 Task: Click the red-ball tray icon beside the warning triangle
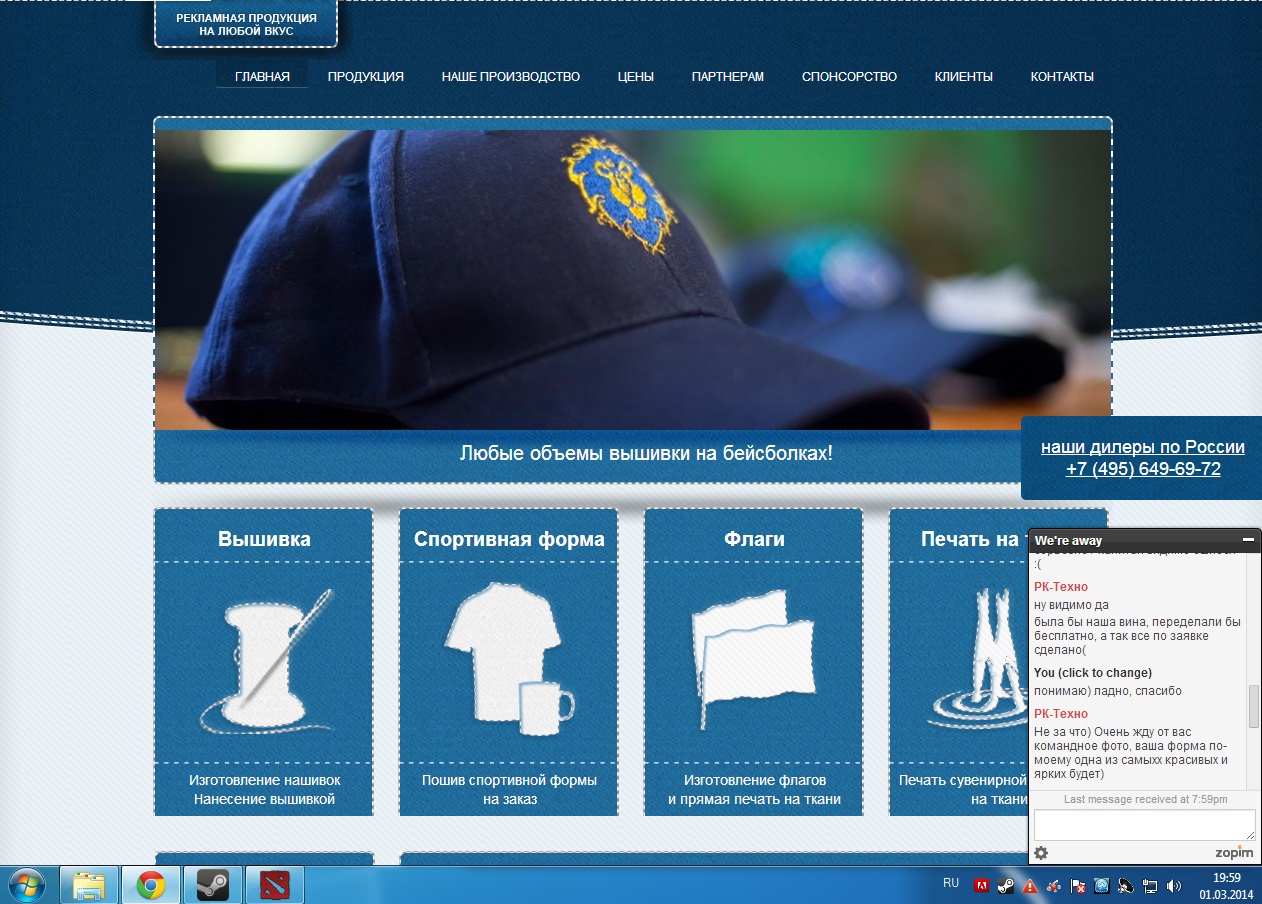[x=1054, y=886]
